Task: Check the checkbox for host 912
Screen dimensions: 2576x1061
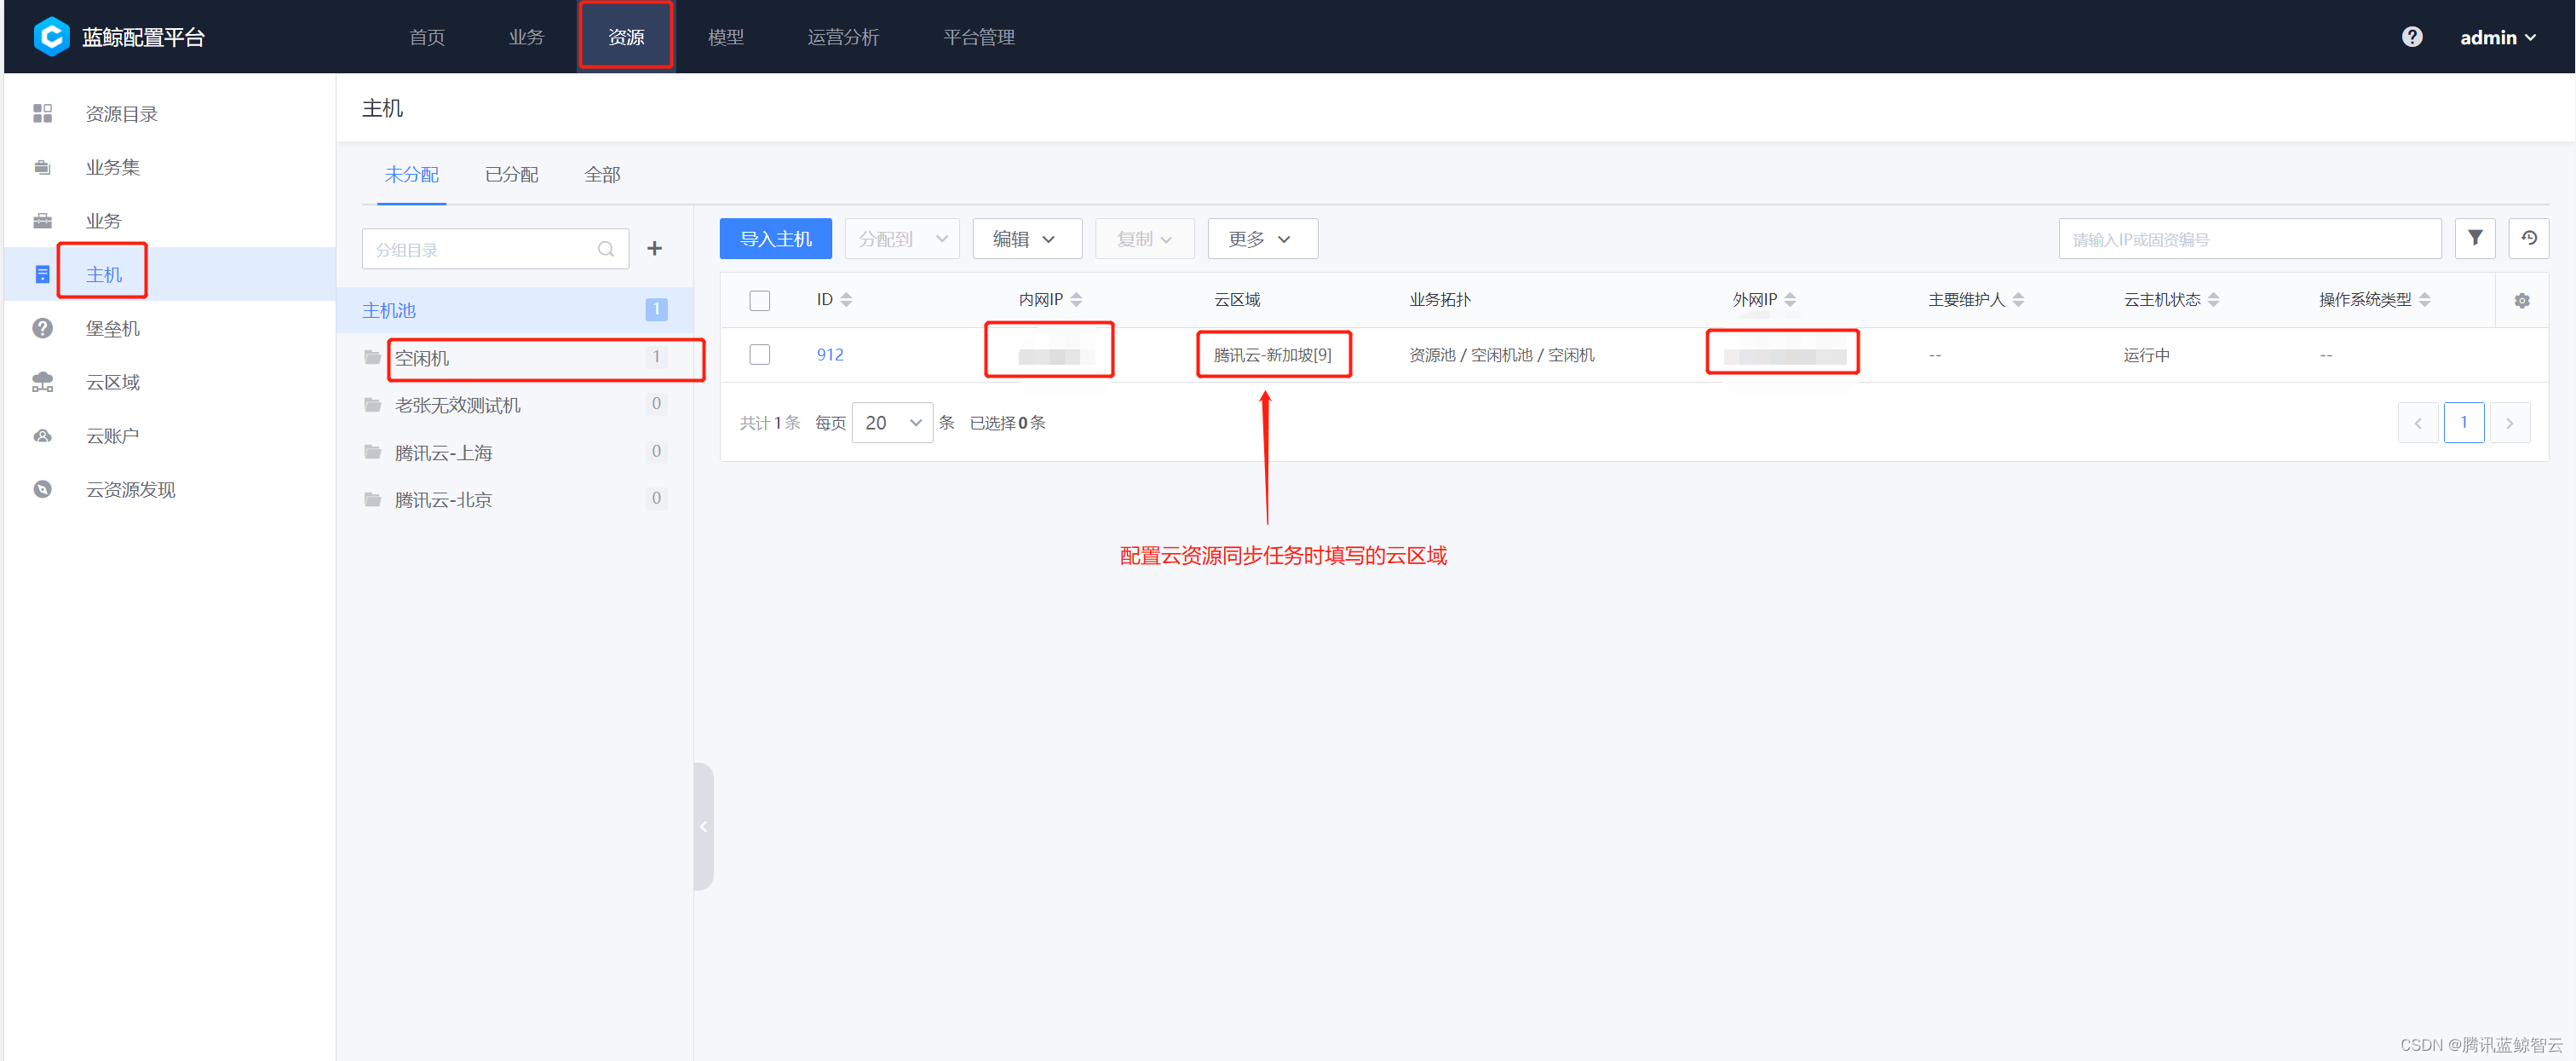Action: point(759,354)
